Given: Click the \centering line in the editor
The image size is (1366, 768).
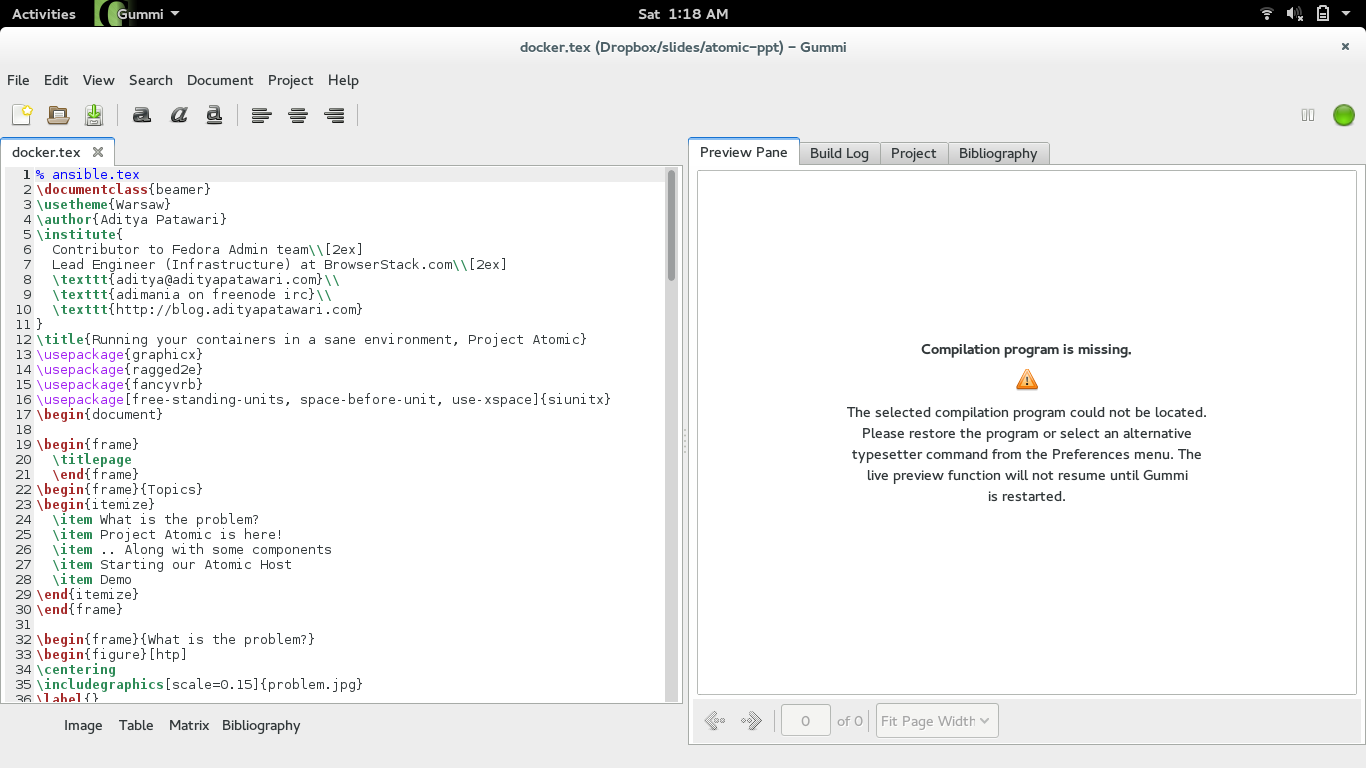Looking at the screenshot, I should coord(76,669).
